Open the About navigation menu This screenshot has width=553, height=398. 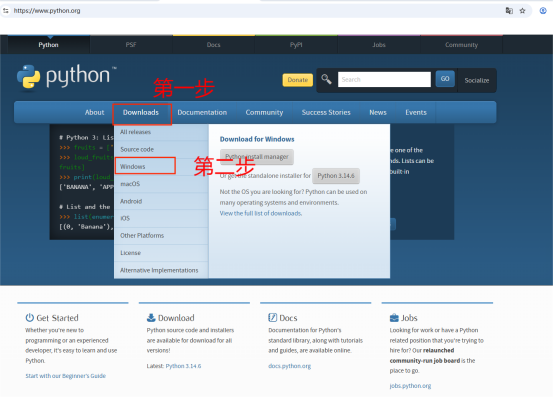[95, 112]
